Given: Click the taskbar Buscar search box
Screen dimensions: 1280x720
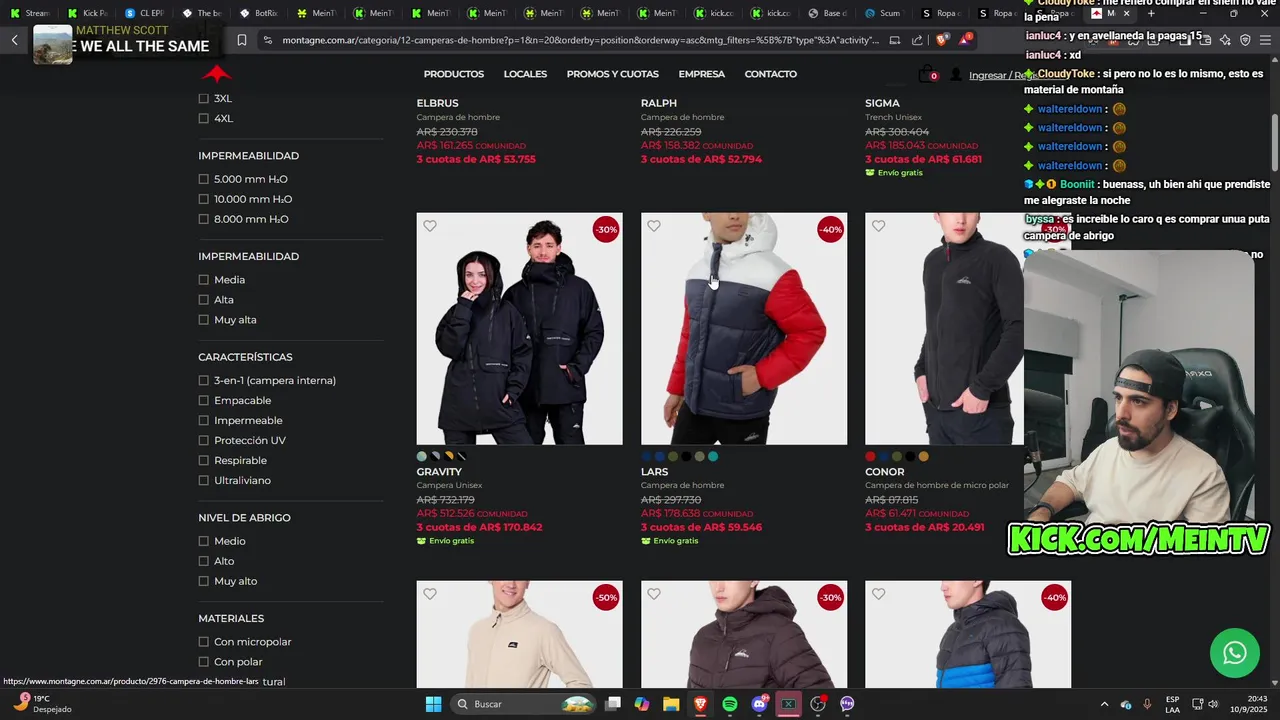Looking at the screenshot, I should [x=522, y=704].
